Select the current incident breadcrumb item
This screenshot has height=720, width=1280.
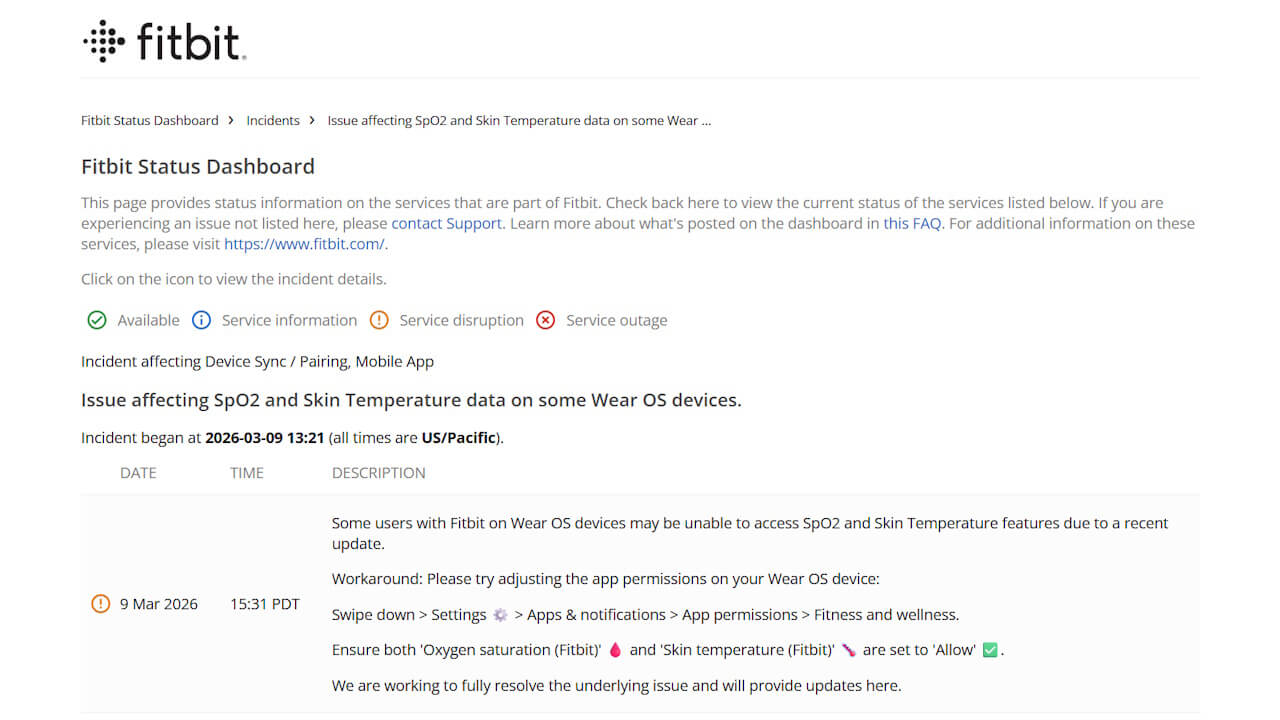tap(519, 121)
